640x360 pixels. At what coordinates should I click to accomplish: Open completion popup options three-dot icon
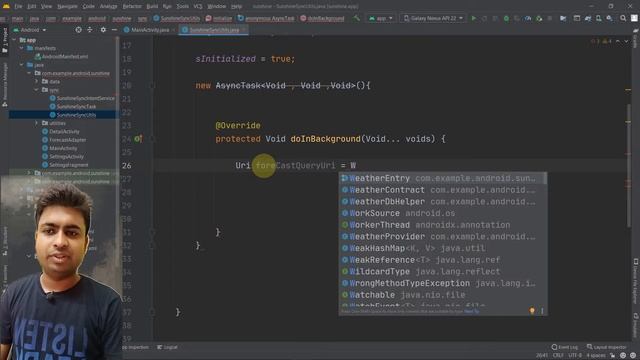tap(542, 311)
